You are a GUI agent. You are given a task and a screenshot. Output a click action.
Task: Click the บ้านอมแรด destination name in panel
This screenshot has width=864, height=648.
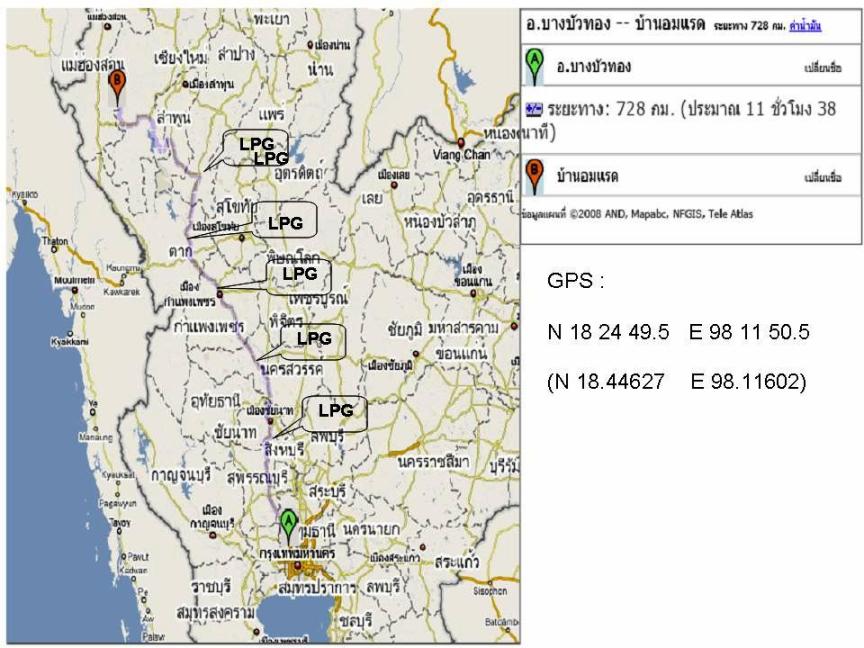pyautogui.click(x=587, y=177)
